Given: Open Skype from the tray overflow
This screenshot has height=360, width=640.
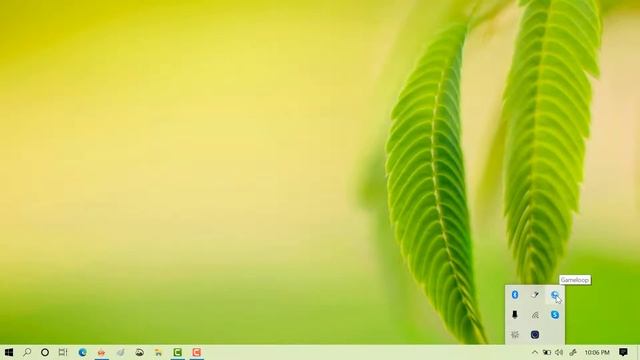Looking at the screenshot, I should tap(555, 315).
